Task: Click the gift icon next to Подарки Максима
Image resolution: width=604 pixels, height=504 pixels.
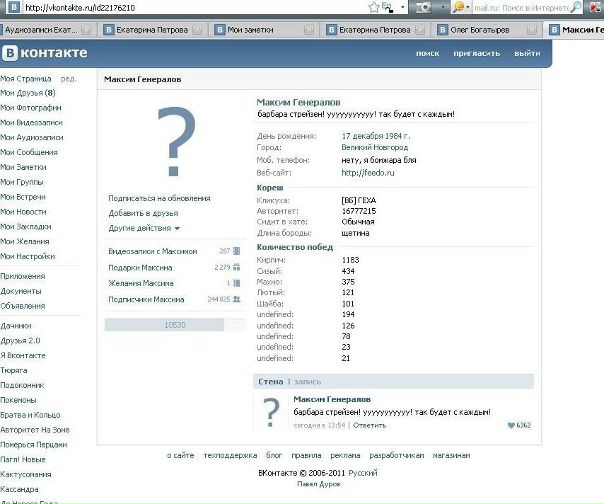Action: 237,267
